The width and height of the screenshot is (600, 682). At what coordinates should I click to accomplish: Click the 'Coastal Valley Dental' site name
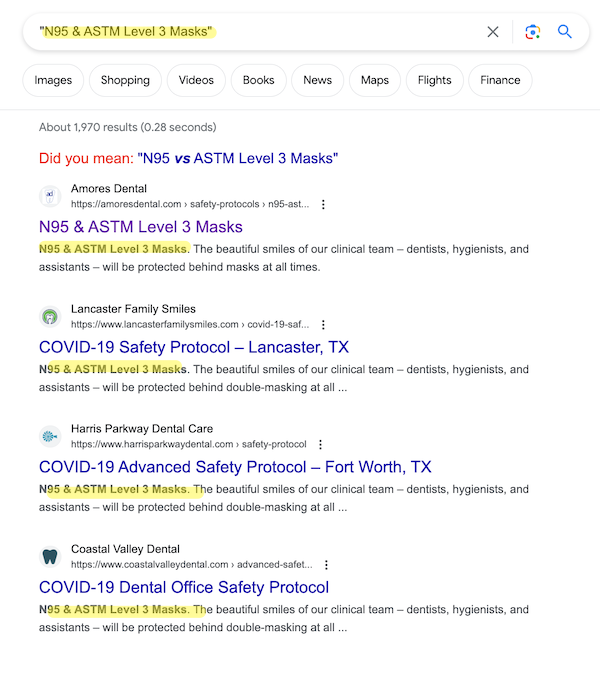point(125,549)
